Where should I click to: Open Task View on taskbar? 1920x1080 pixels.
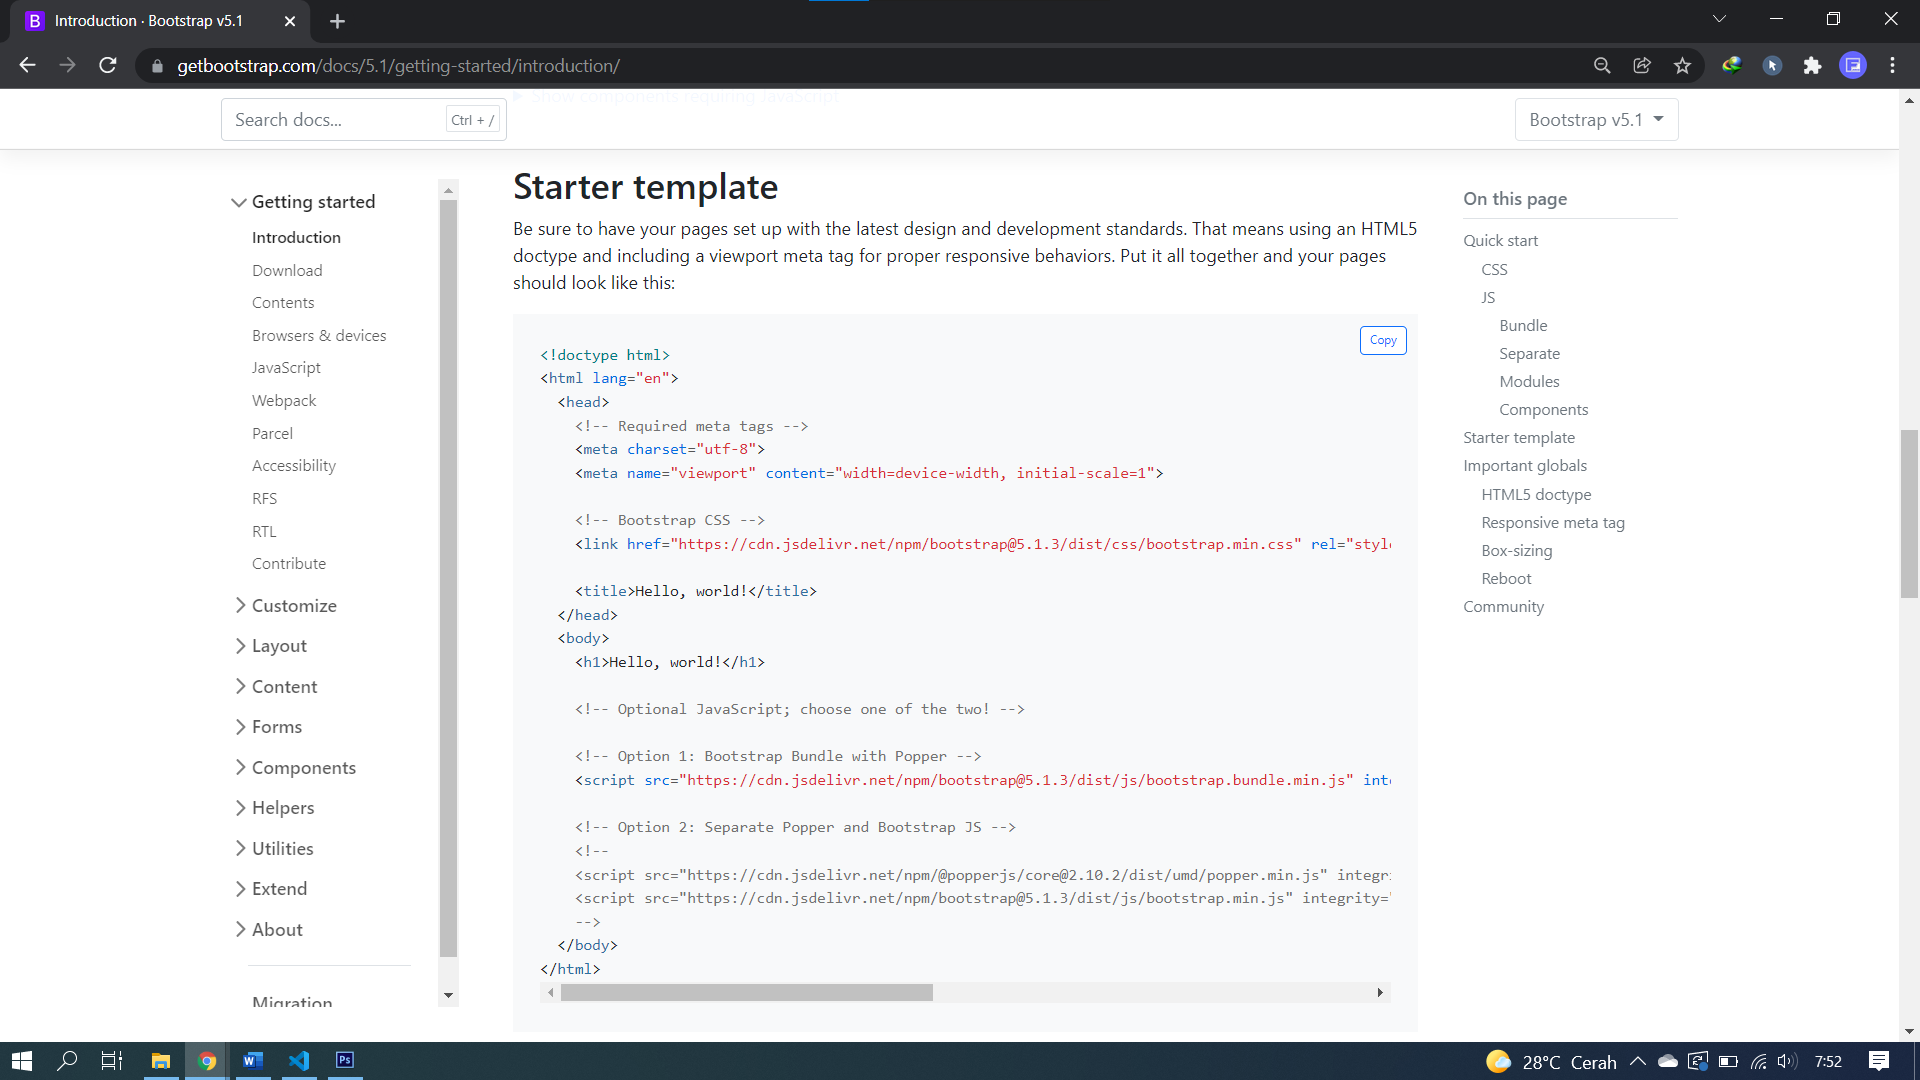tap(112, 1061)
